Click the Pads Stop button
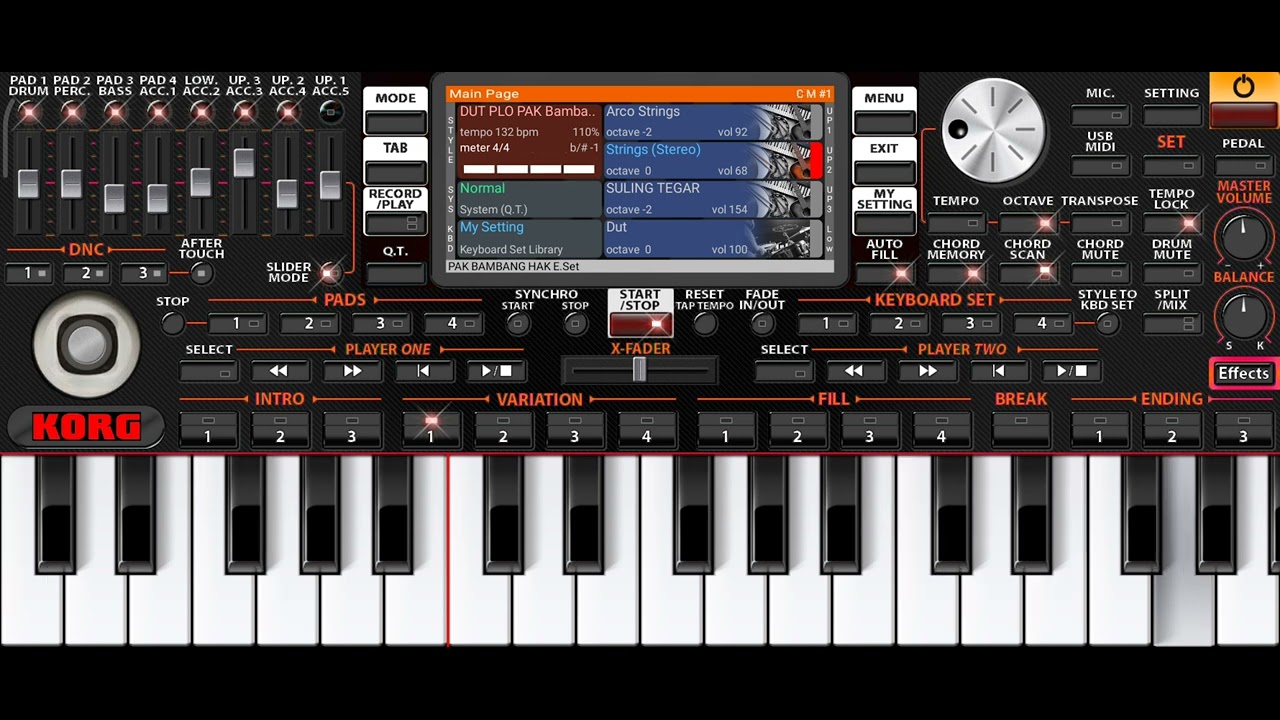1280x720 pixels. pos(173,323)
